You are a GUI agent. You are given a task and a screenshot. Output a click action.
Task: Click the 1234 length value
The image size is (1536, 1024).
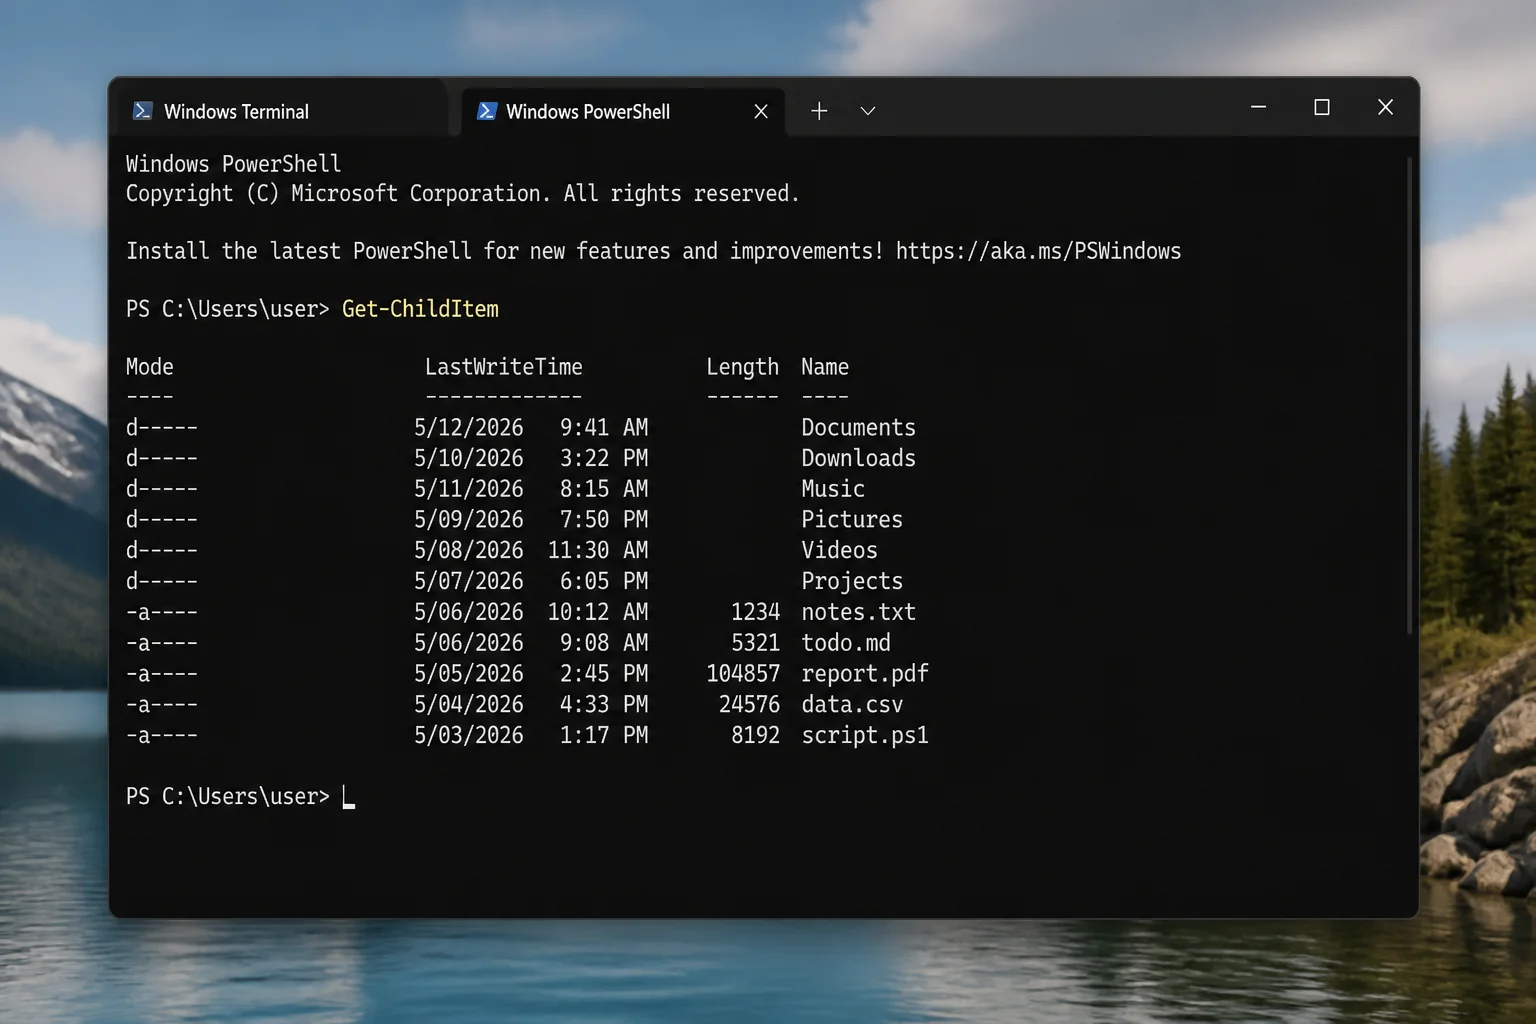(755, 612)
